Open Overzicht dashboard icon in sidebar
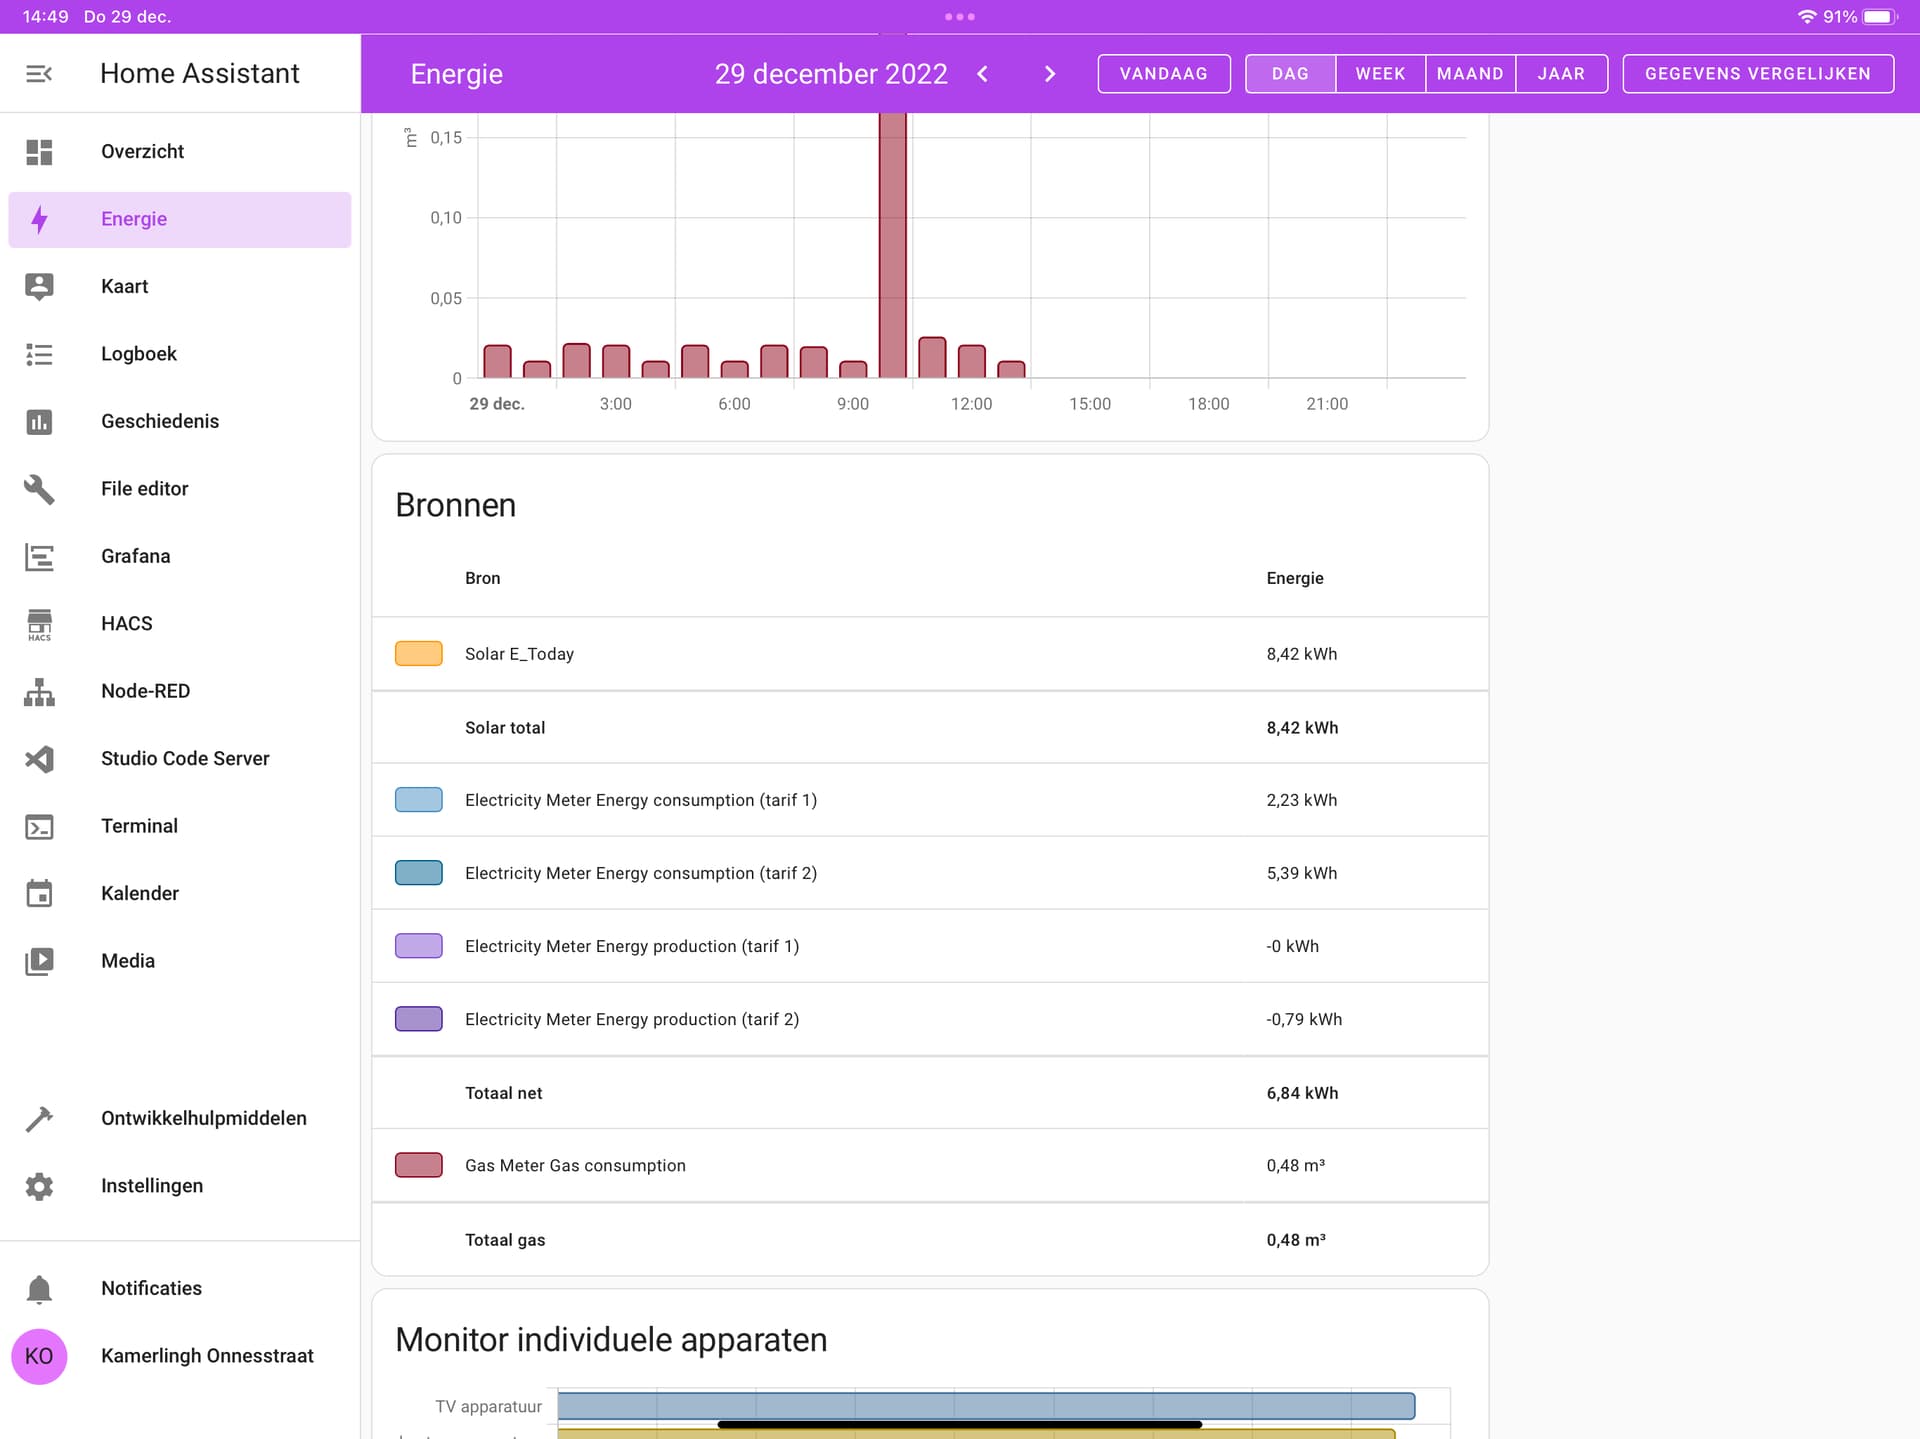The image size is (1920, 1439). pos(39,152)
